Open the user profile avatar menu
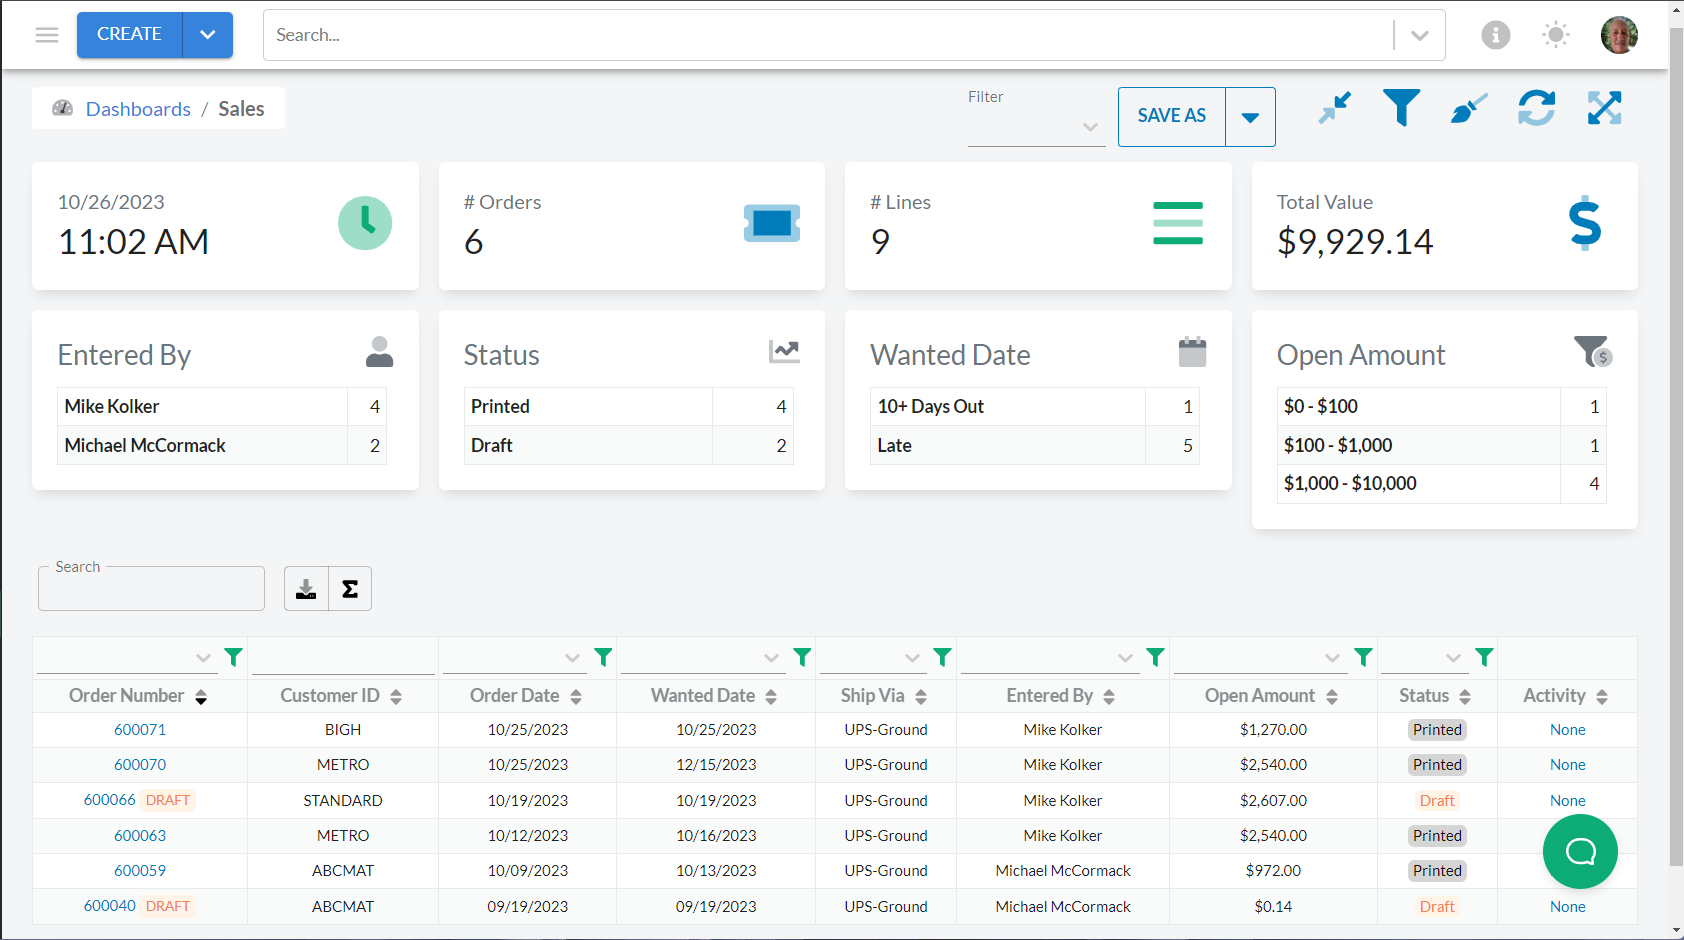 tap(1619, 34)
